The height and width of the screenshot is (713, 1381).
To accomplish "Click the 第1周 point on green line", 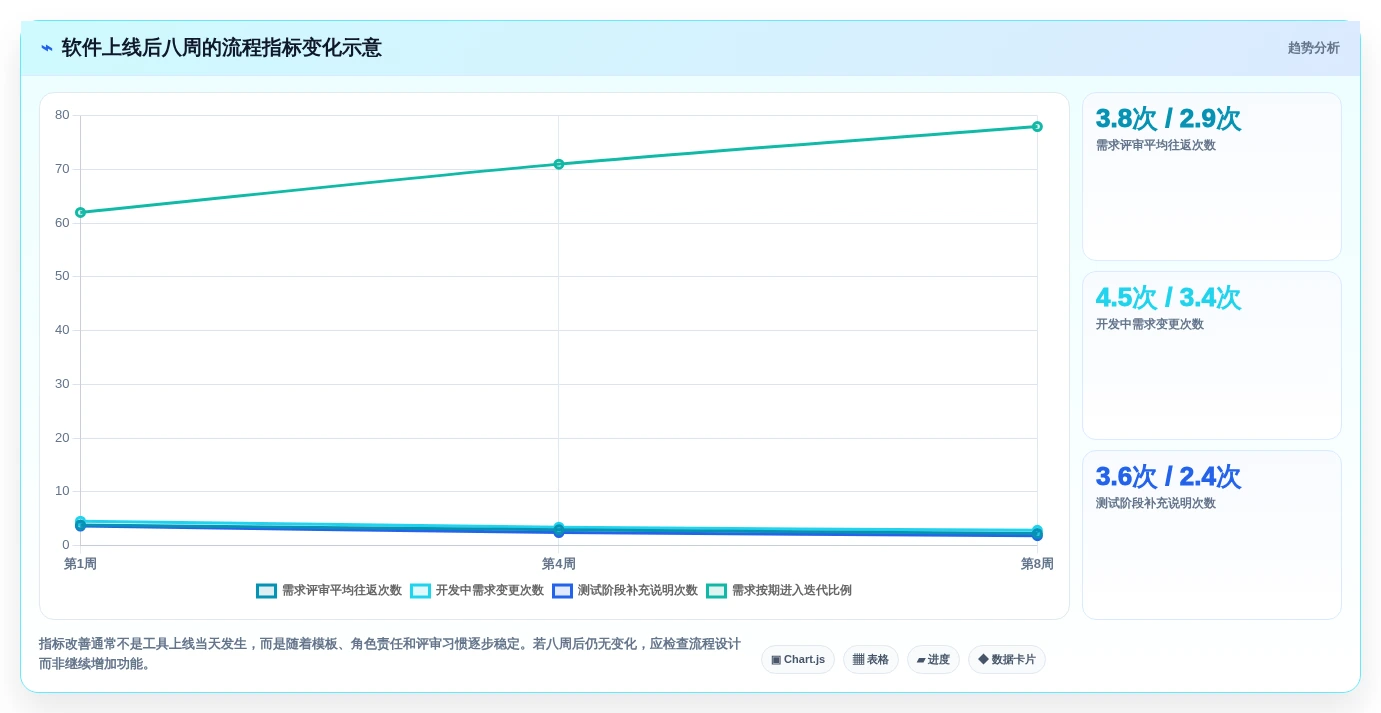I will [80, 212].
